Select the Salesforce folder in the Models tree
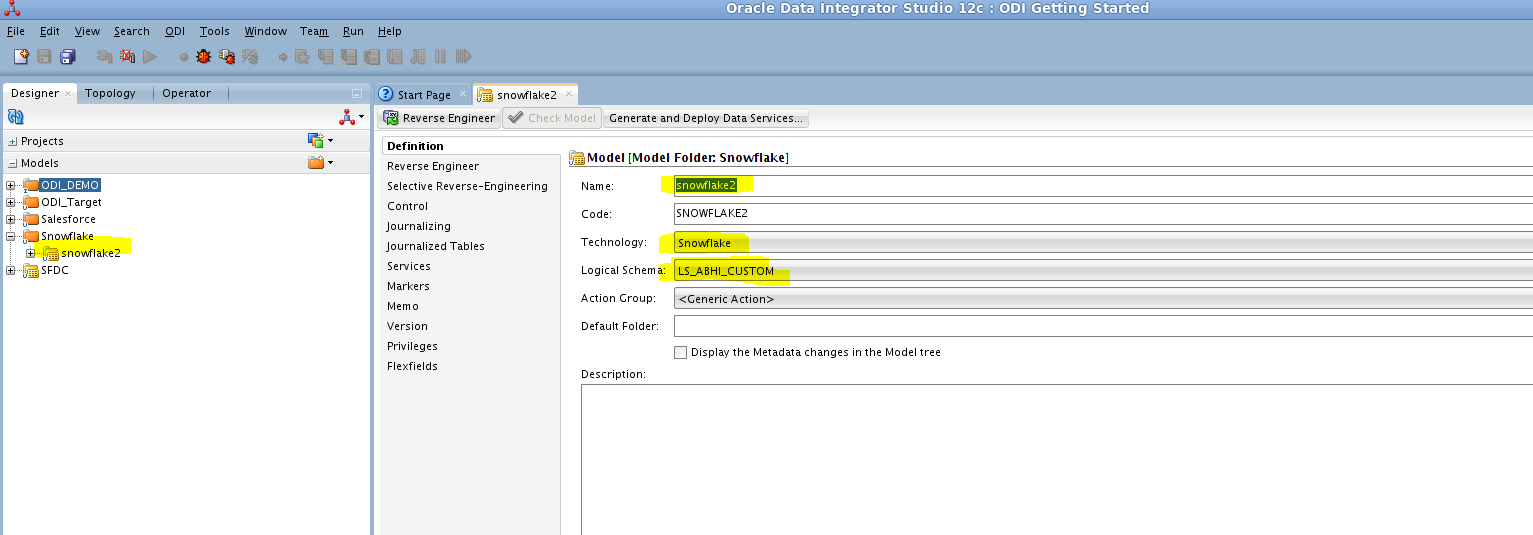This screenshot has height=535, width=1533. [68, 219]
